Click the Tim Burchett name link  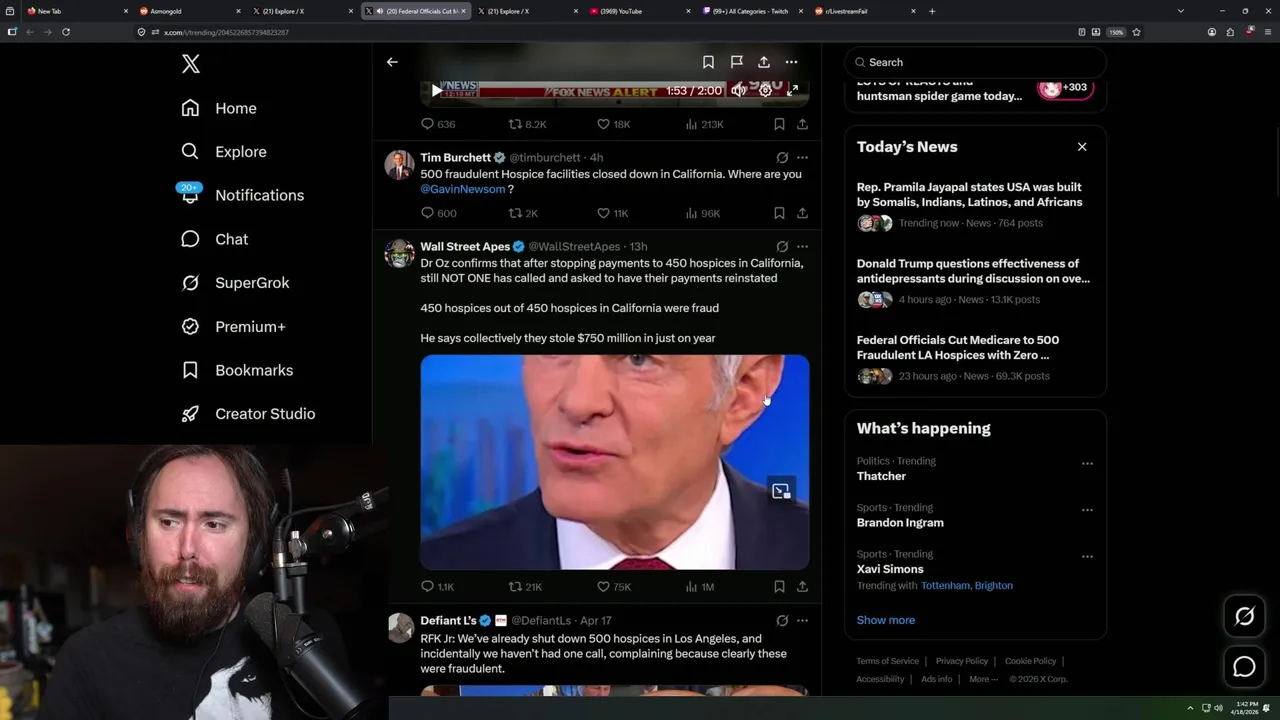pos(455,157)
